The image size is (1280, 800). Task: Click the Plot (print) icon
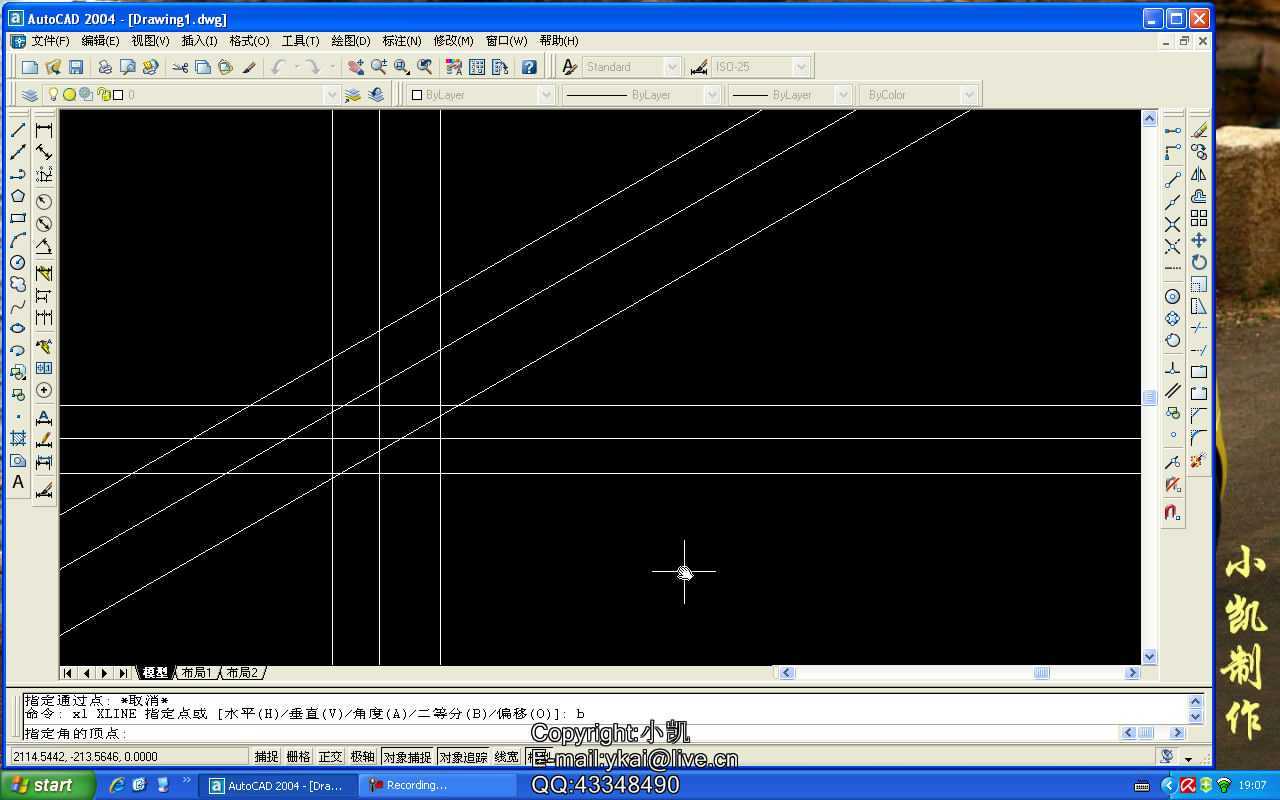tap(105, 67)
